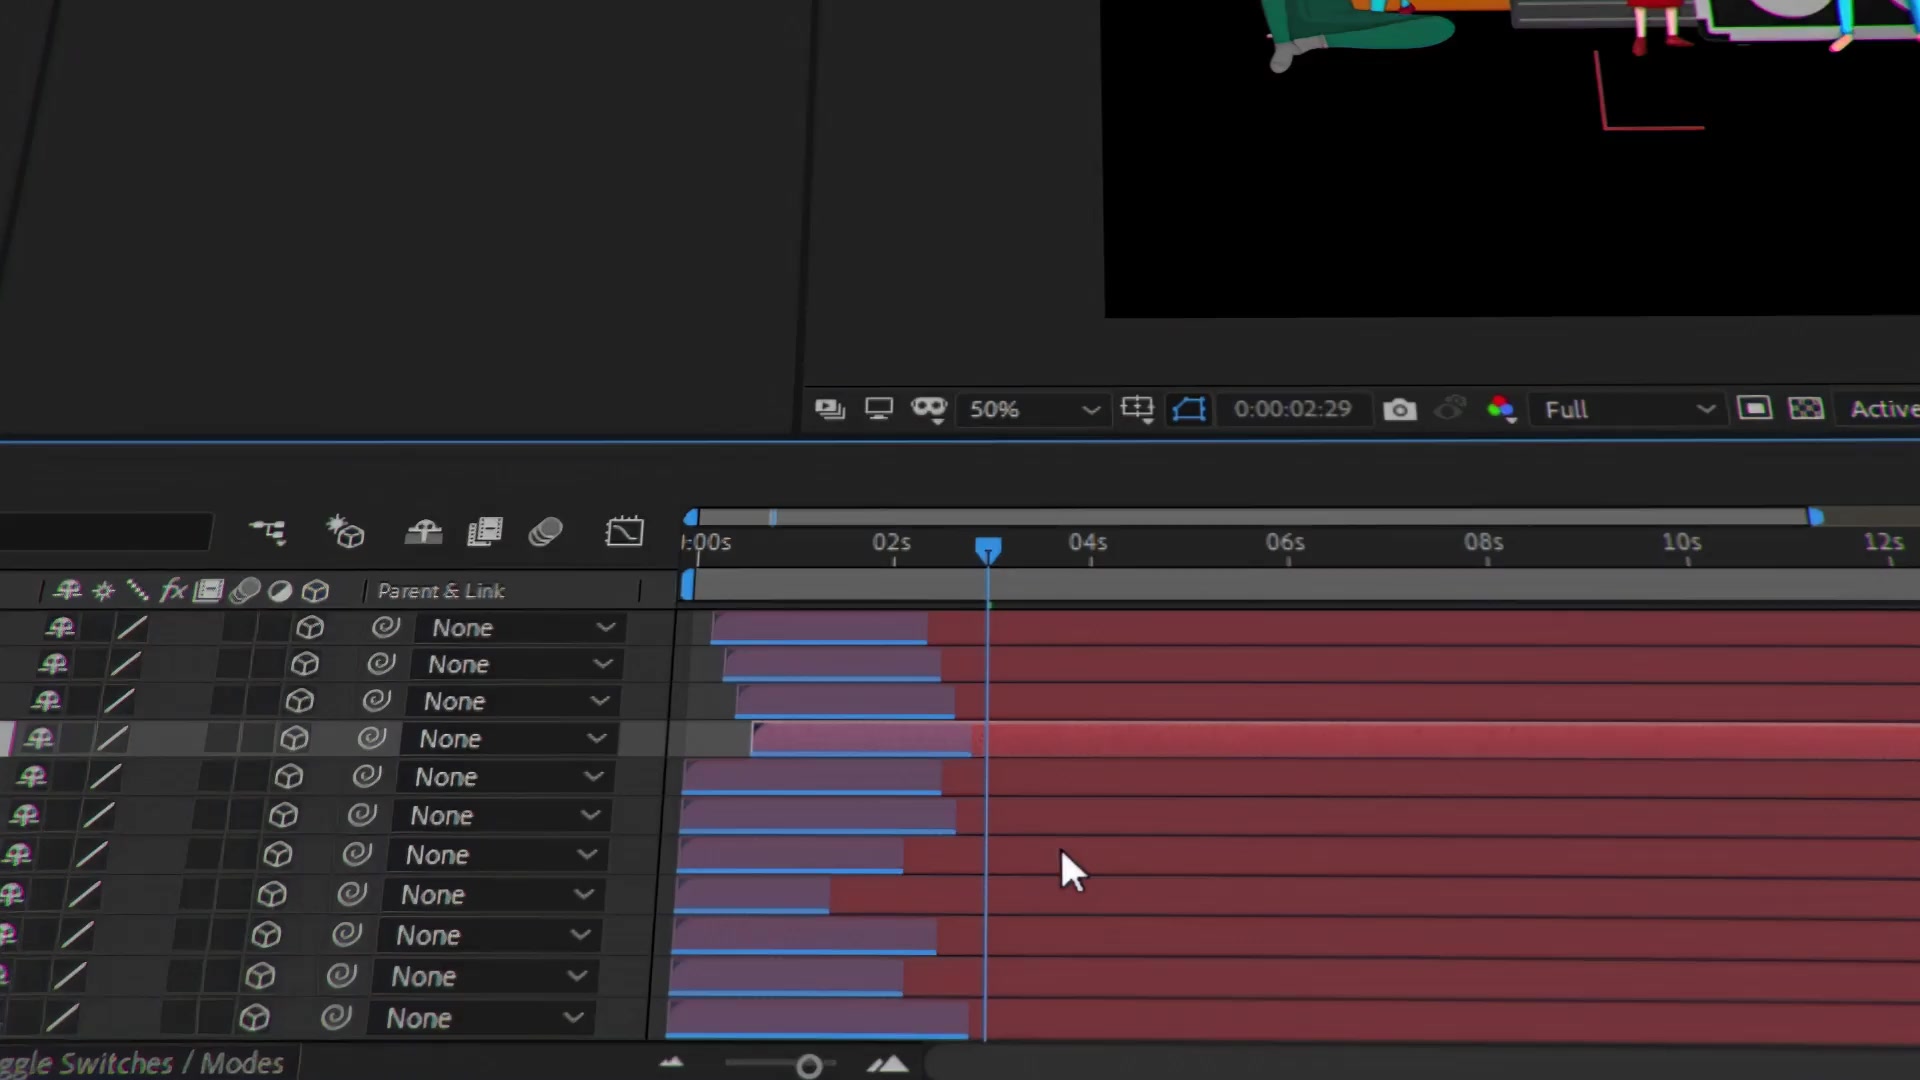Take snapshot with camera icon
This screenshot has height=1080, width=1920.
[x=1399, y=409]
